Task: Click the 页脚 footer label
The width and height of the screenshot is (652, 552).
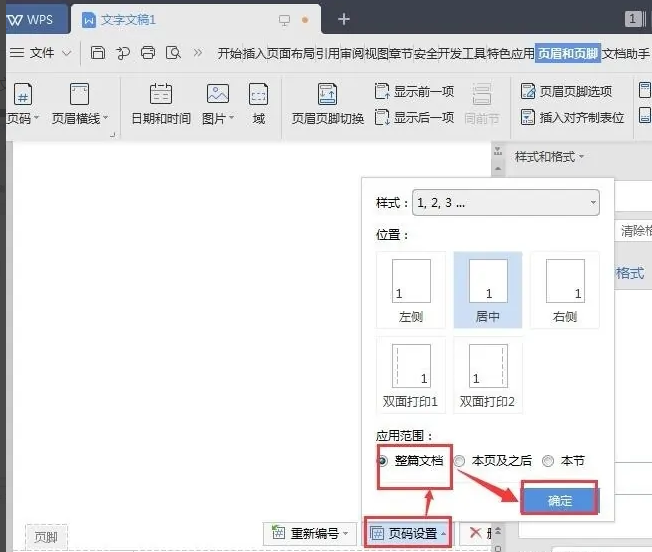Action: (46, 537)
